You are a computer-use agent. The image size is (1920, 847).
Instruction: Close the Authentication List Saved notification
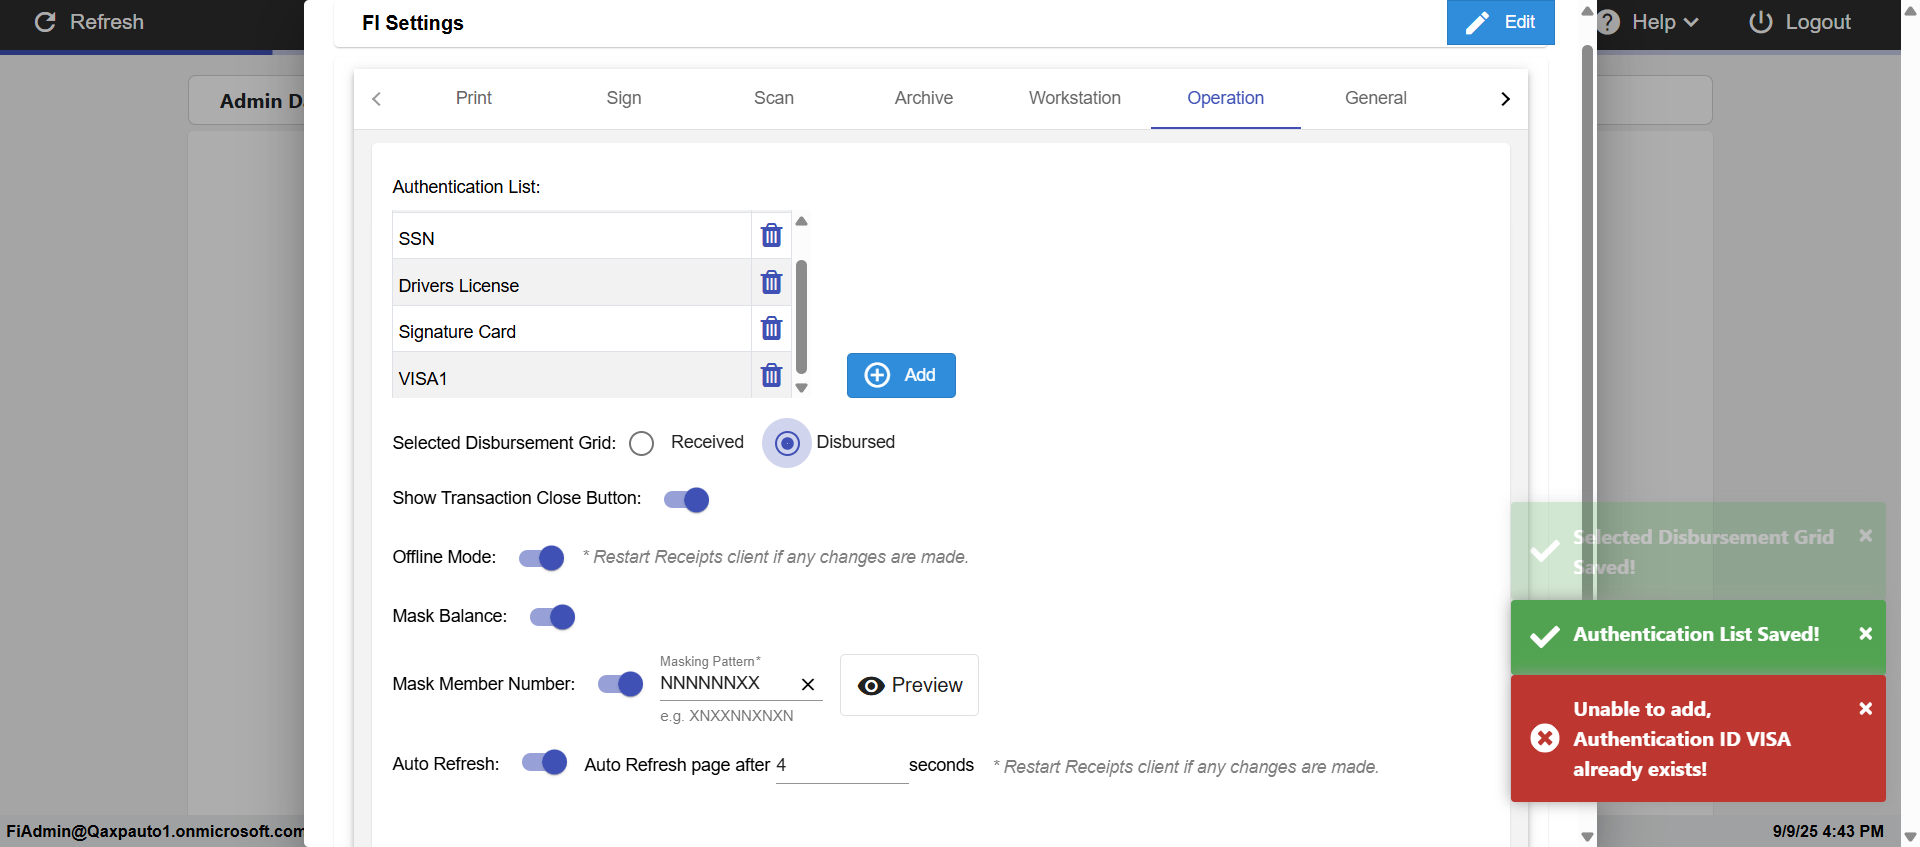1865,634
